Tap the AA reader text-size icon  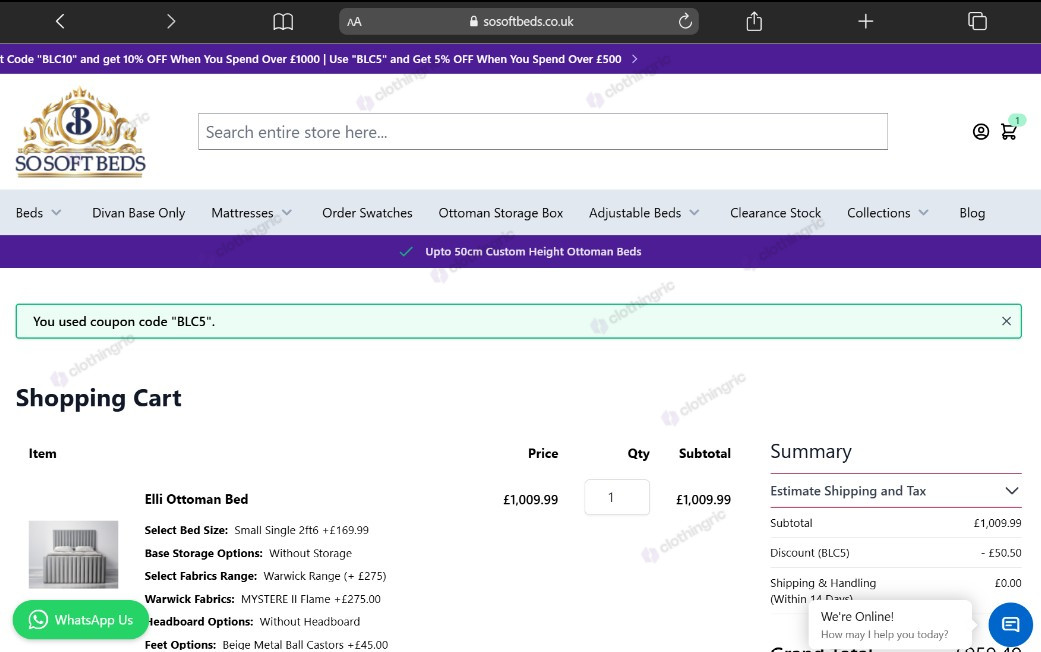click(355, 22)
